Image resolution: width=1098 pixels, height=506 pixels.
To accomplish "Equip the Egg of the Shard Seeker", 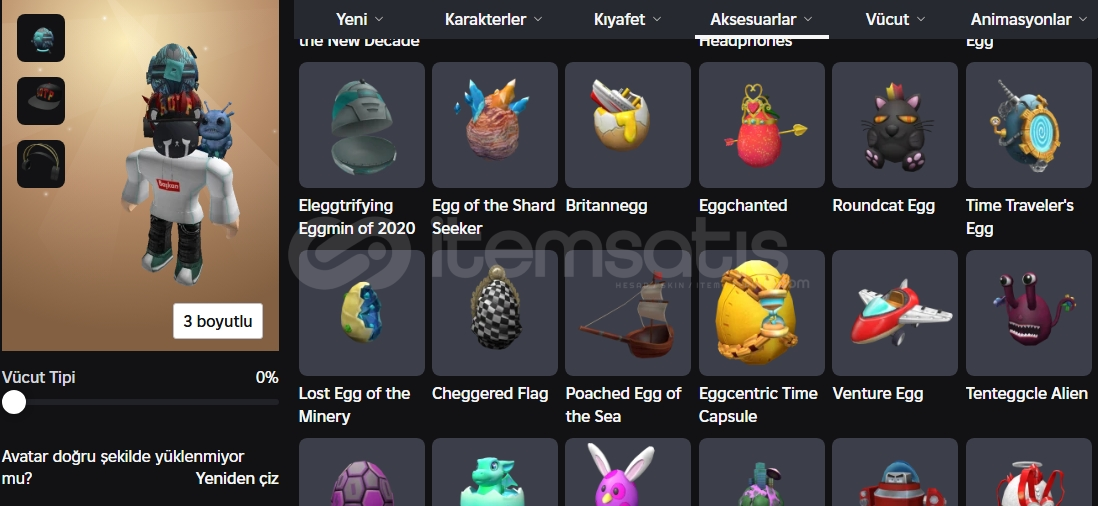I will point(494,125).
